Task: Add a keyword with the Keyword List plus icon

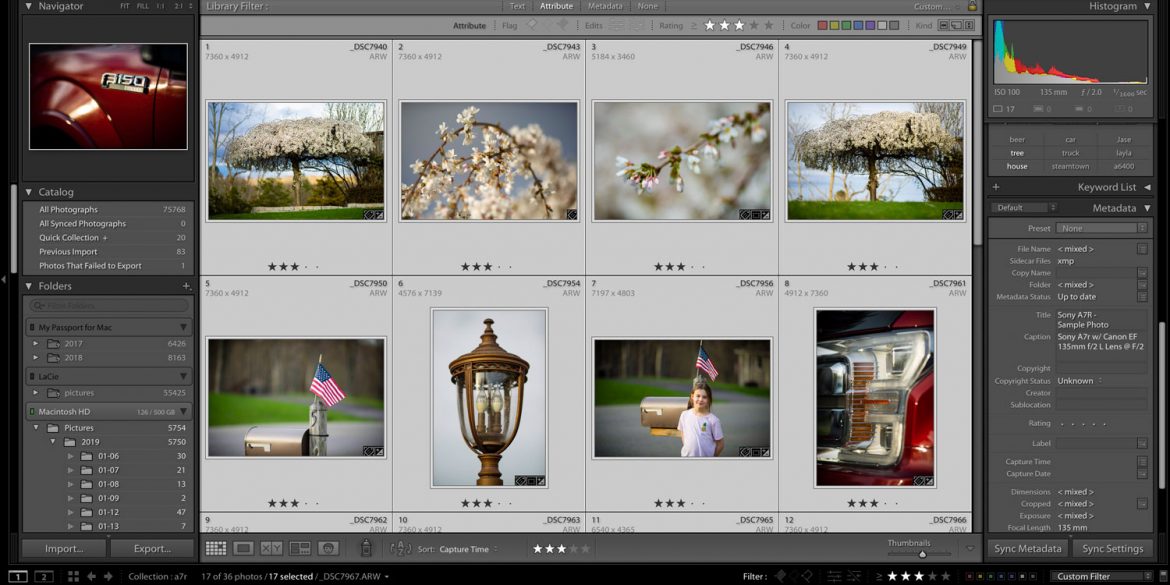Action: [995, 187]
